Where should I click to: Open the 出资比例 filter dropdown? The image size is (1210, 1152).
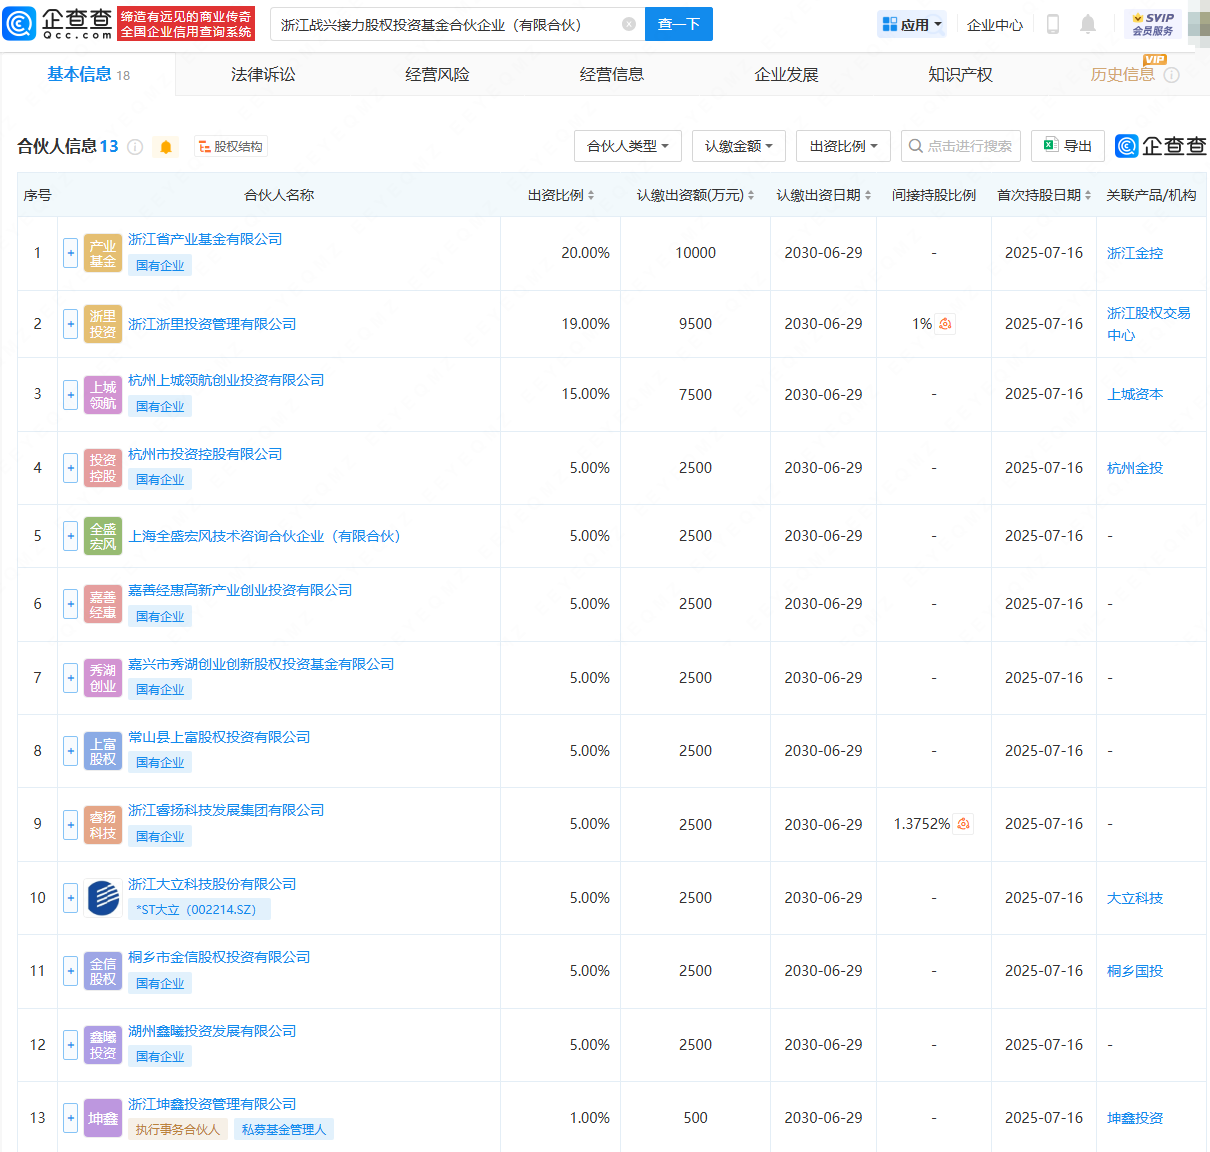[844, 146]
